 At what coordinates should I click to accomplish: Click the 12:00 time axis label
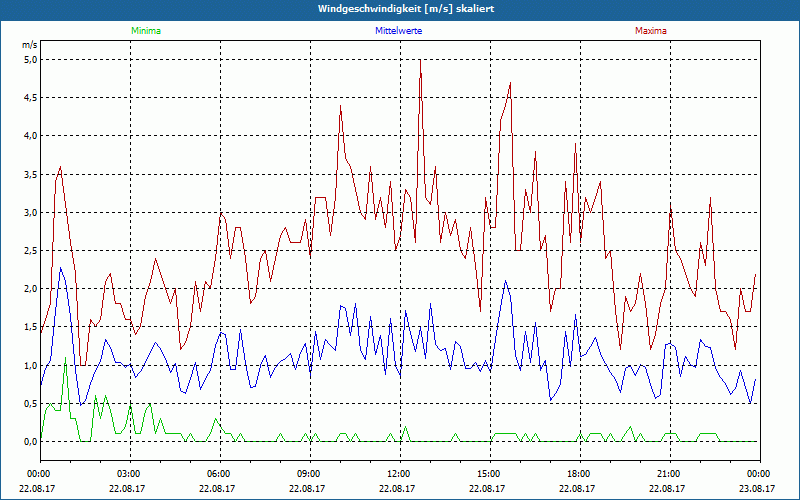point(398,474)
